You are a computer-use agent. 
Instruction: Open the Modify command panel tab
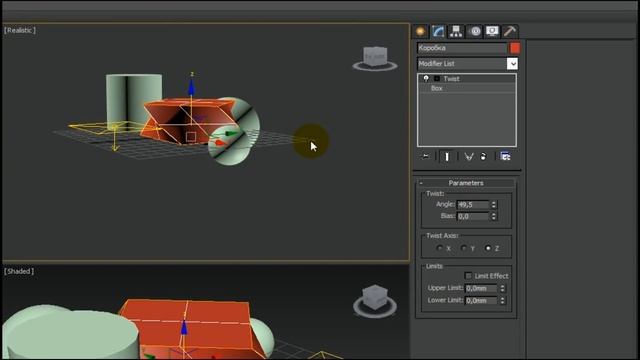coord(438,31)
